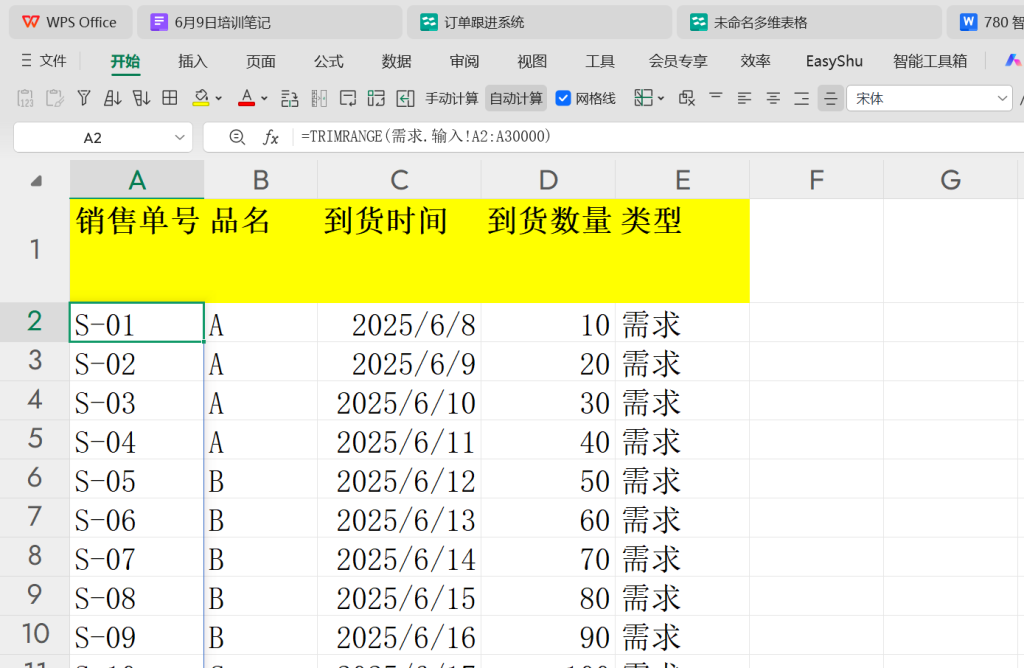The width and height of the screenshot is (1024, 668).
Task: Click the green-corner merge cells icon
Action: pos(376,99)
